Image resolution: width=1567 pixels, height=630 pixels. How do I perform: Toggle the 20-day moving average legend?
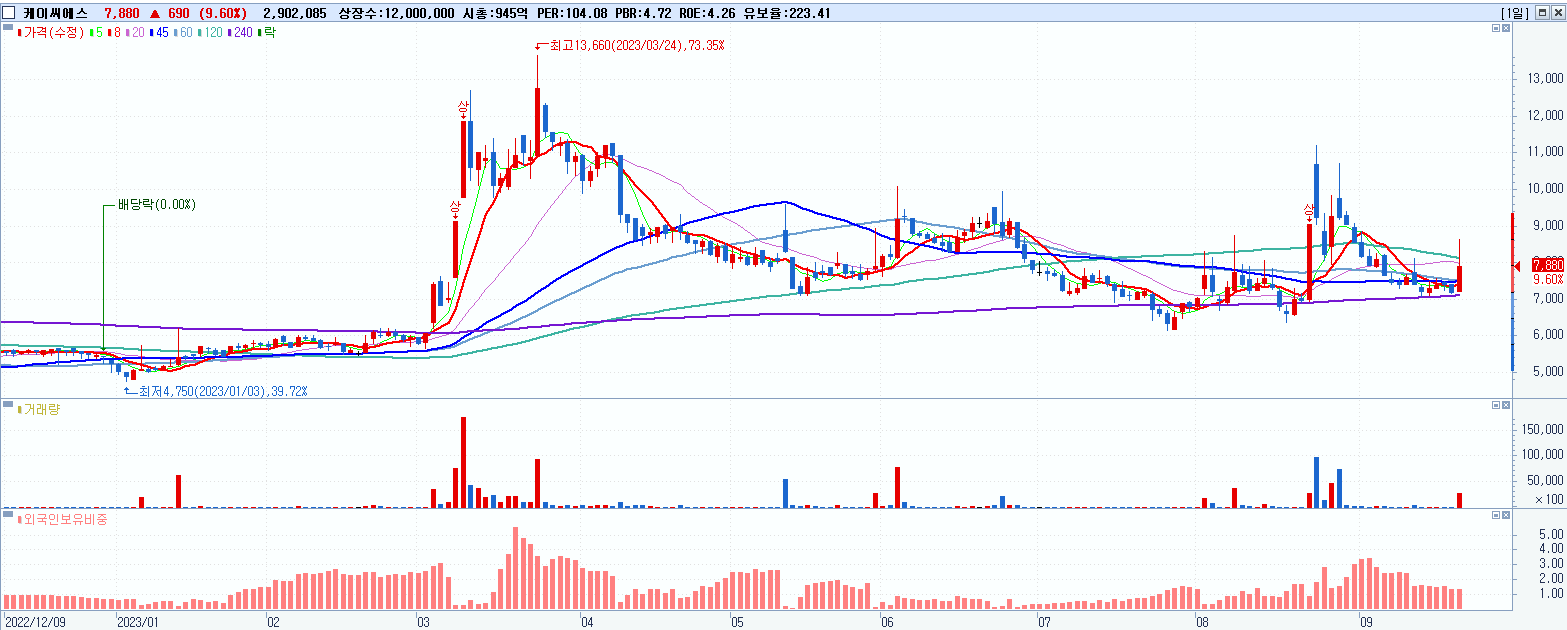(136, 33)
